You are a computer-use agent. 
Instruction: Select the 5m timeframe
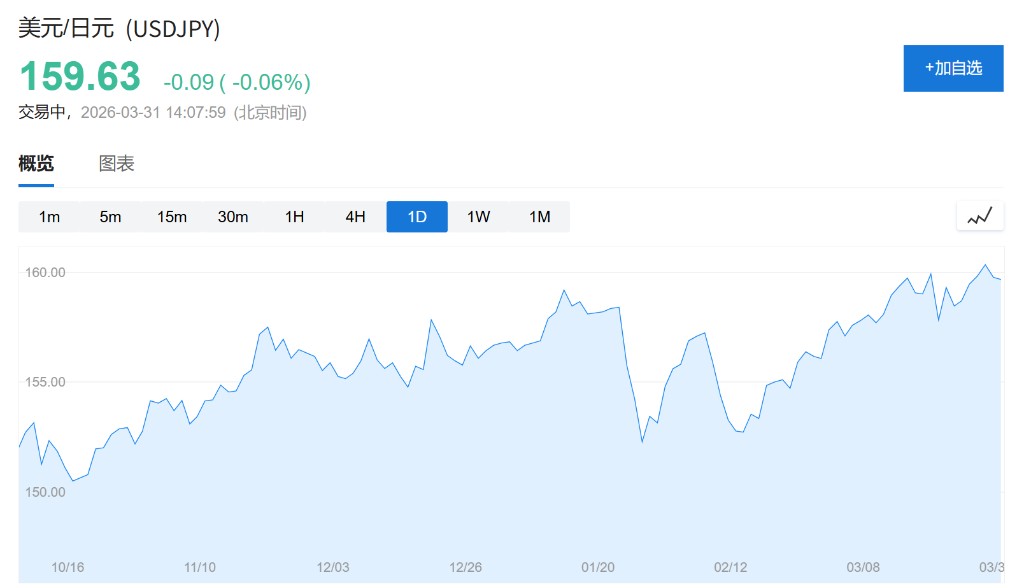tap(110, 217)
